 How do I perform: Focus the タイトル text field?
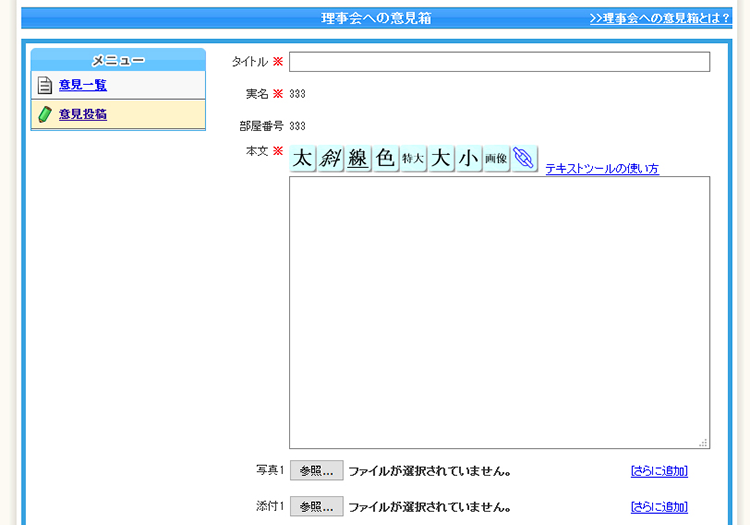point(499,62)
